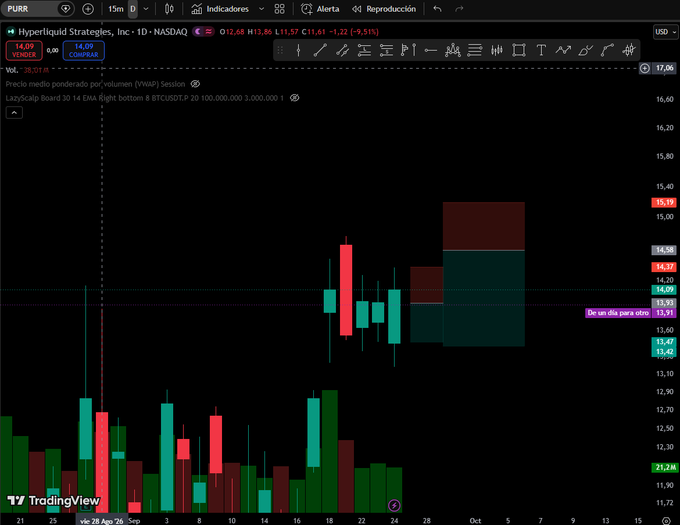
Task: Grab the favorites toolbar drag handle
Action: (280, 50)
